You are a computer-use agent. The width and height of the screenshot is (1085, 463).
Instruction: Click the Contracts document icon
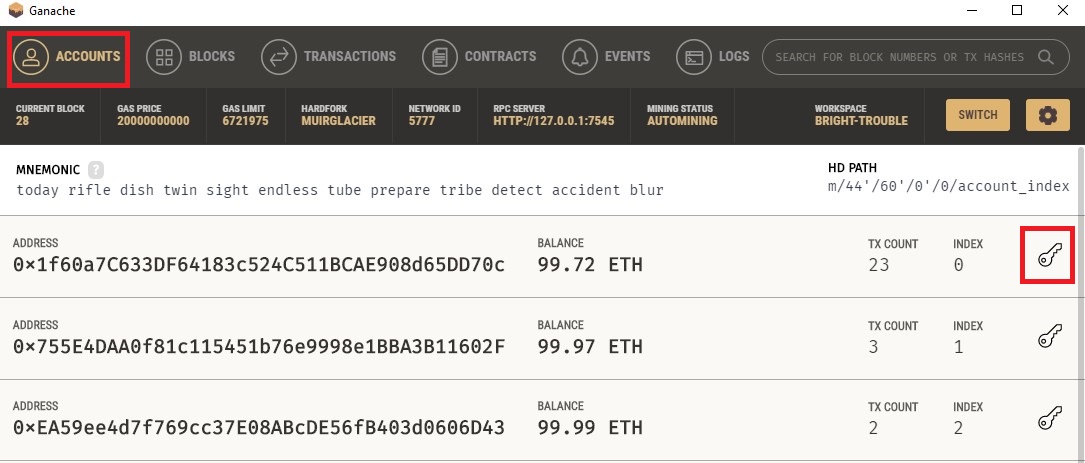coord(440,57)
